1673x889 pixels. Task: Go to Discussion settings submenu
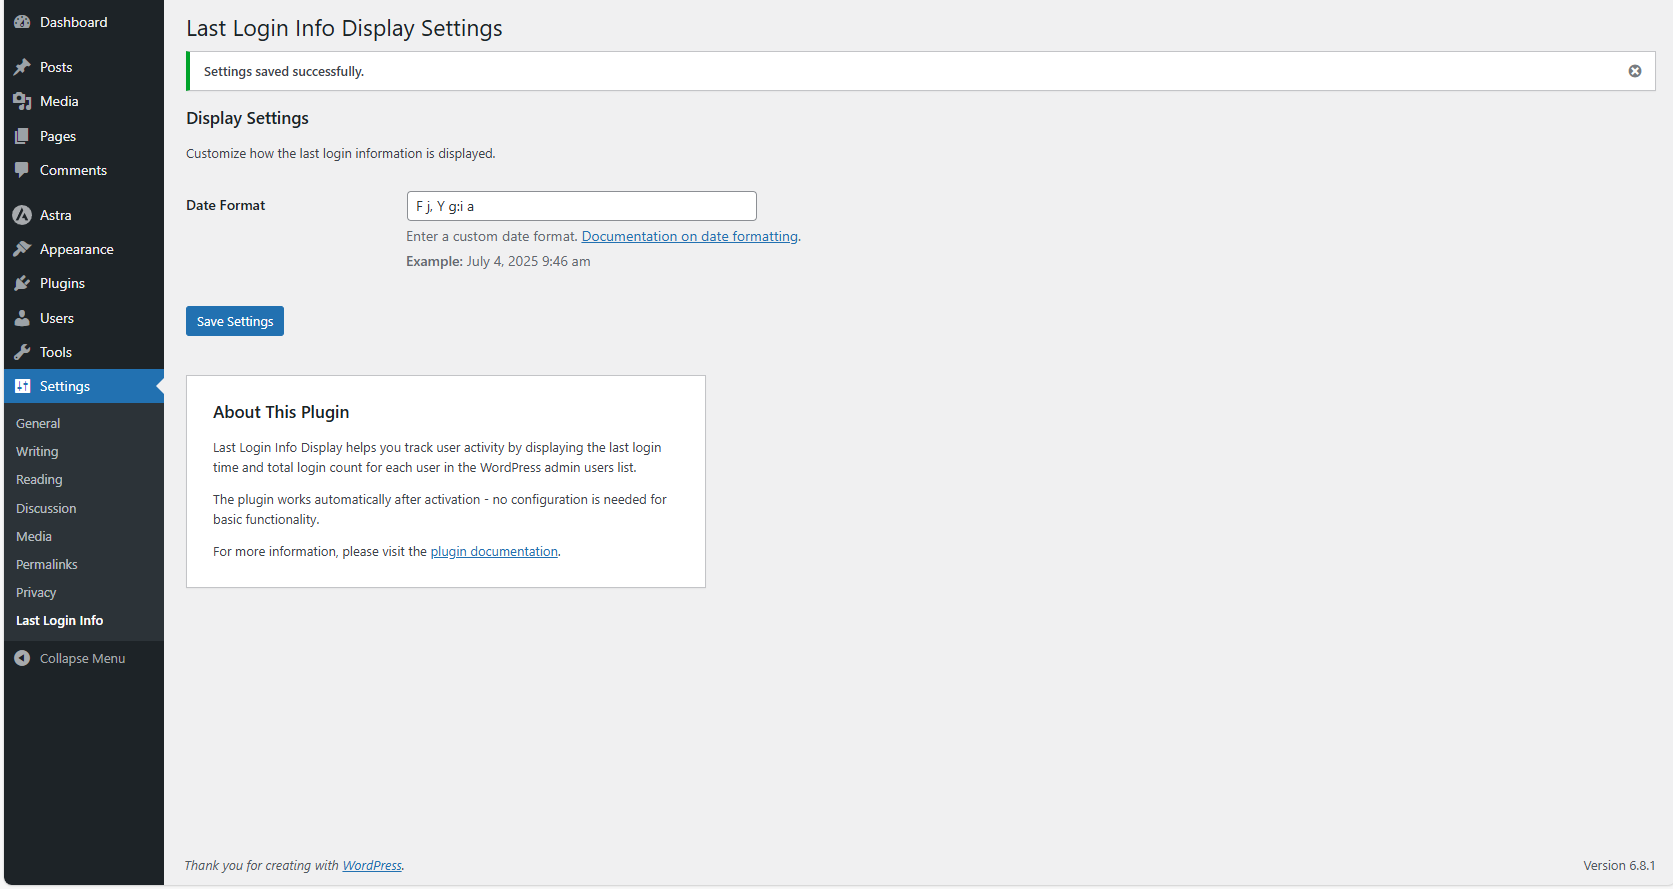(46, 508)
